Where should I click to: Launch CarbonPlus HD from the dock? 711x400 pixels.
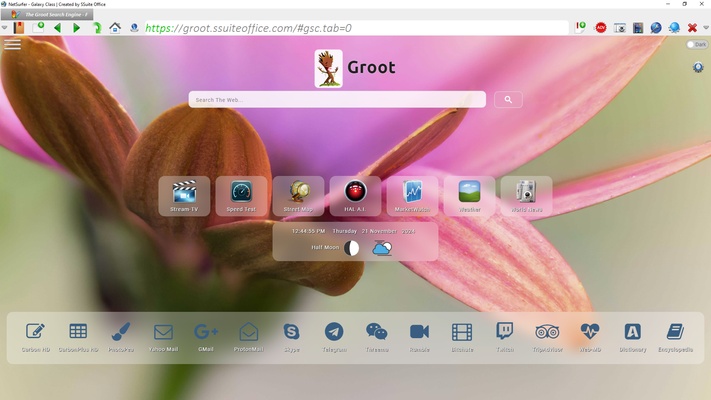[78, 337]
